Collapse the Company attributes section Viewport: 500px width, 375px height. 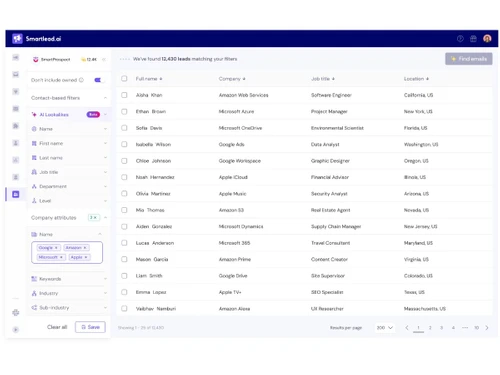[105, 218]
